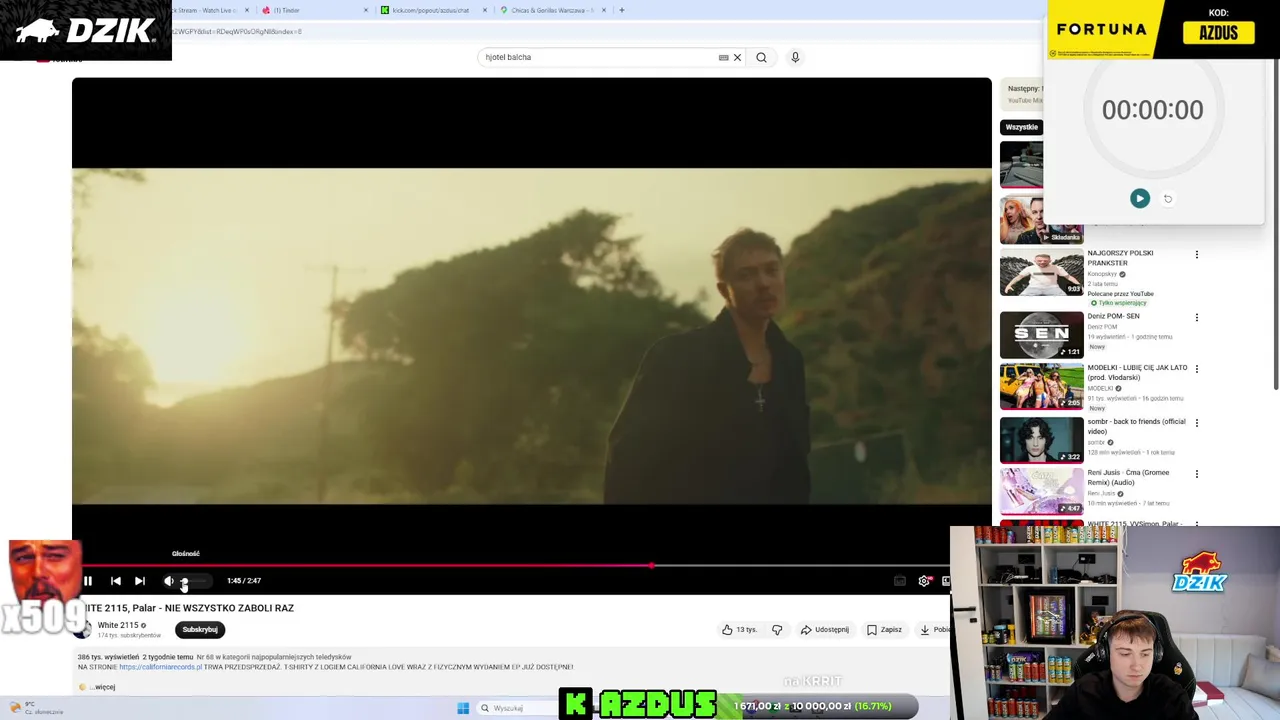
Task: Click the Reni Jusis - Ćma title
Action: coord(1128,477)
